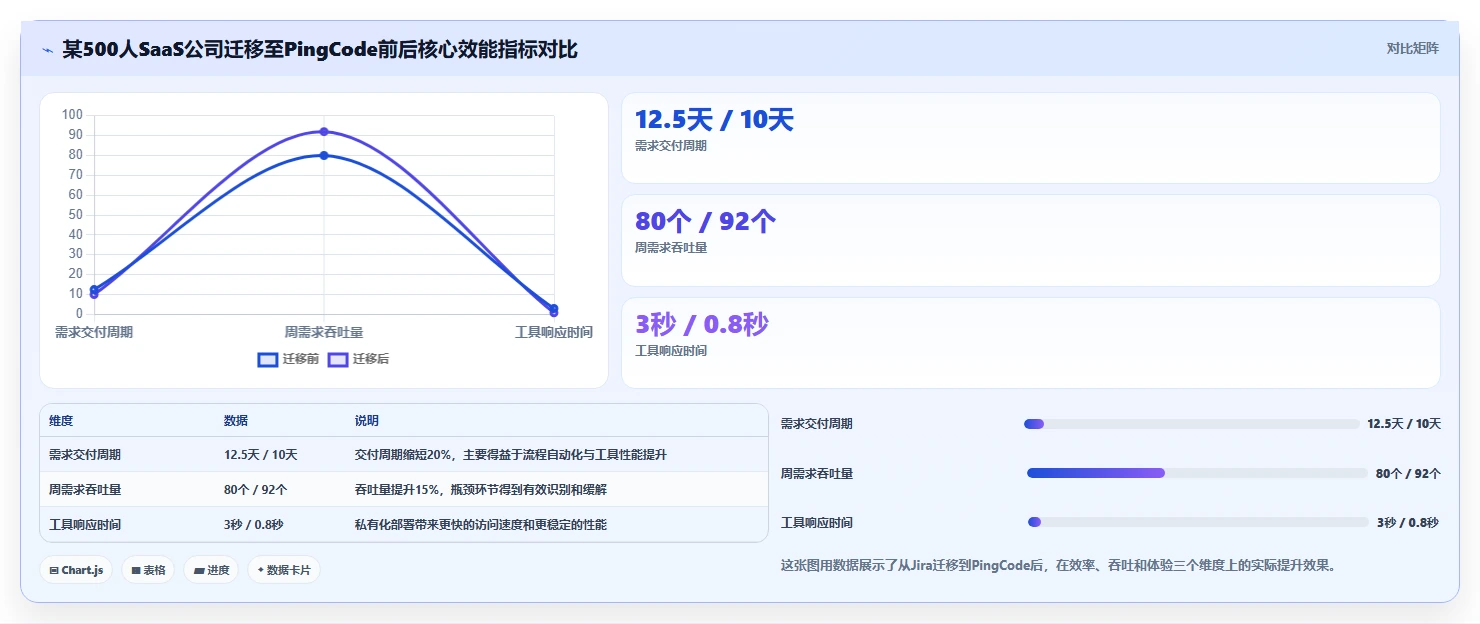1480x624 pixels.
Task: Click the table cell 12.5天 / 10天
Action: [x=261, y=455]
